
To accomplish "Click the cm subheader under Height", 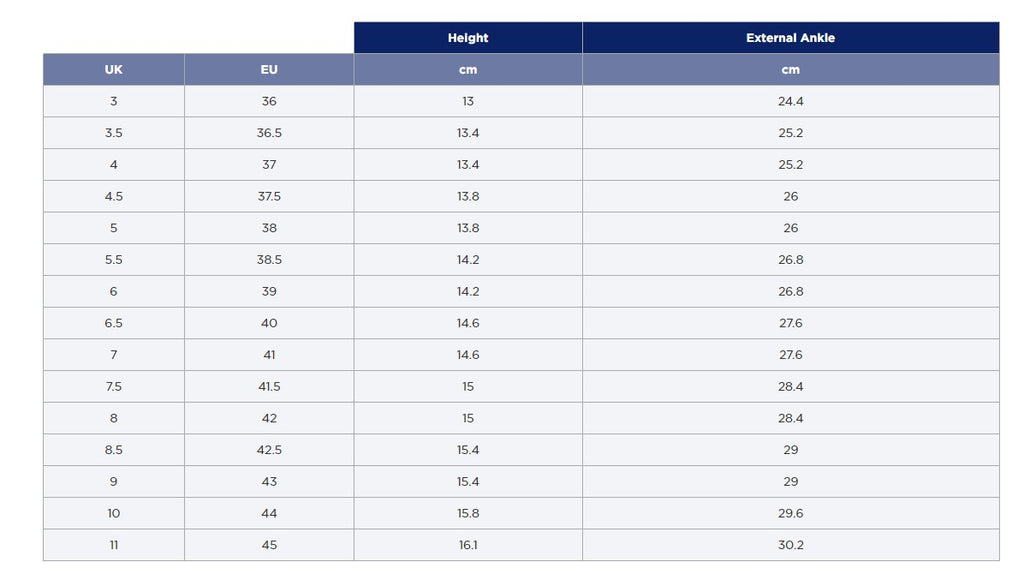I will (x=468, y=70).
